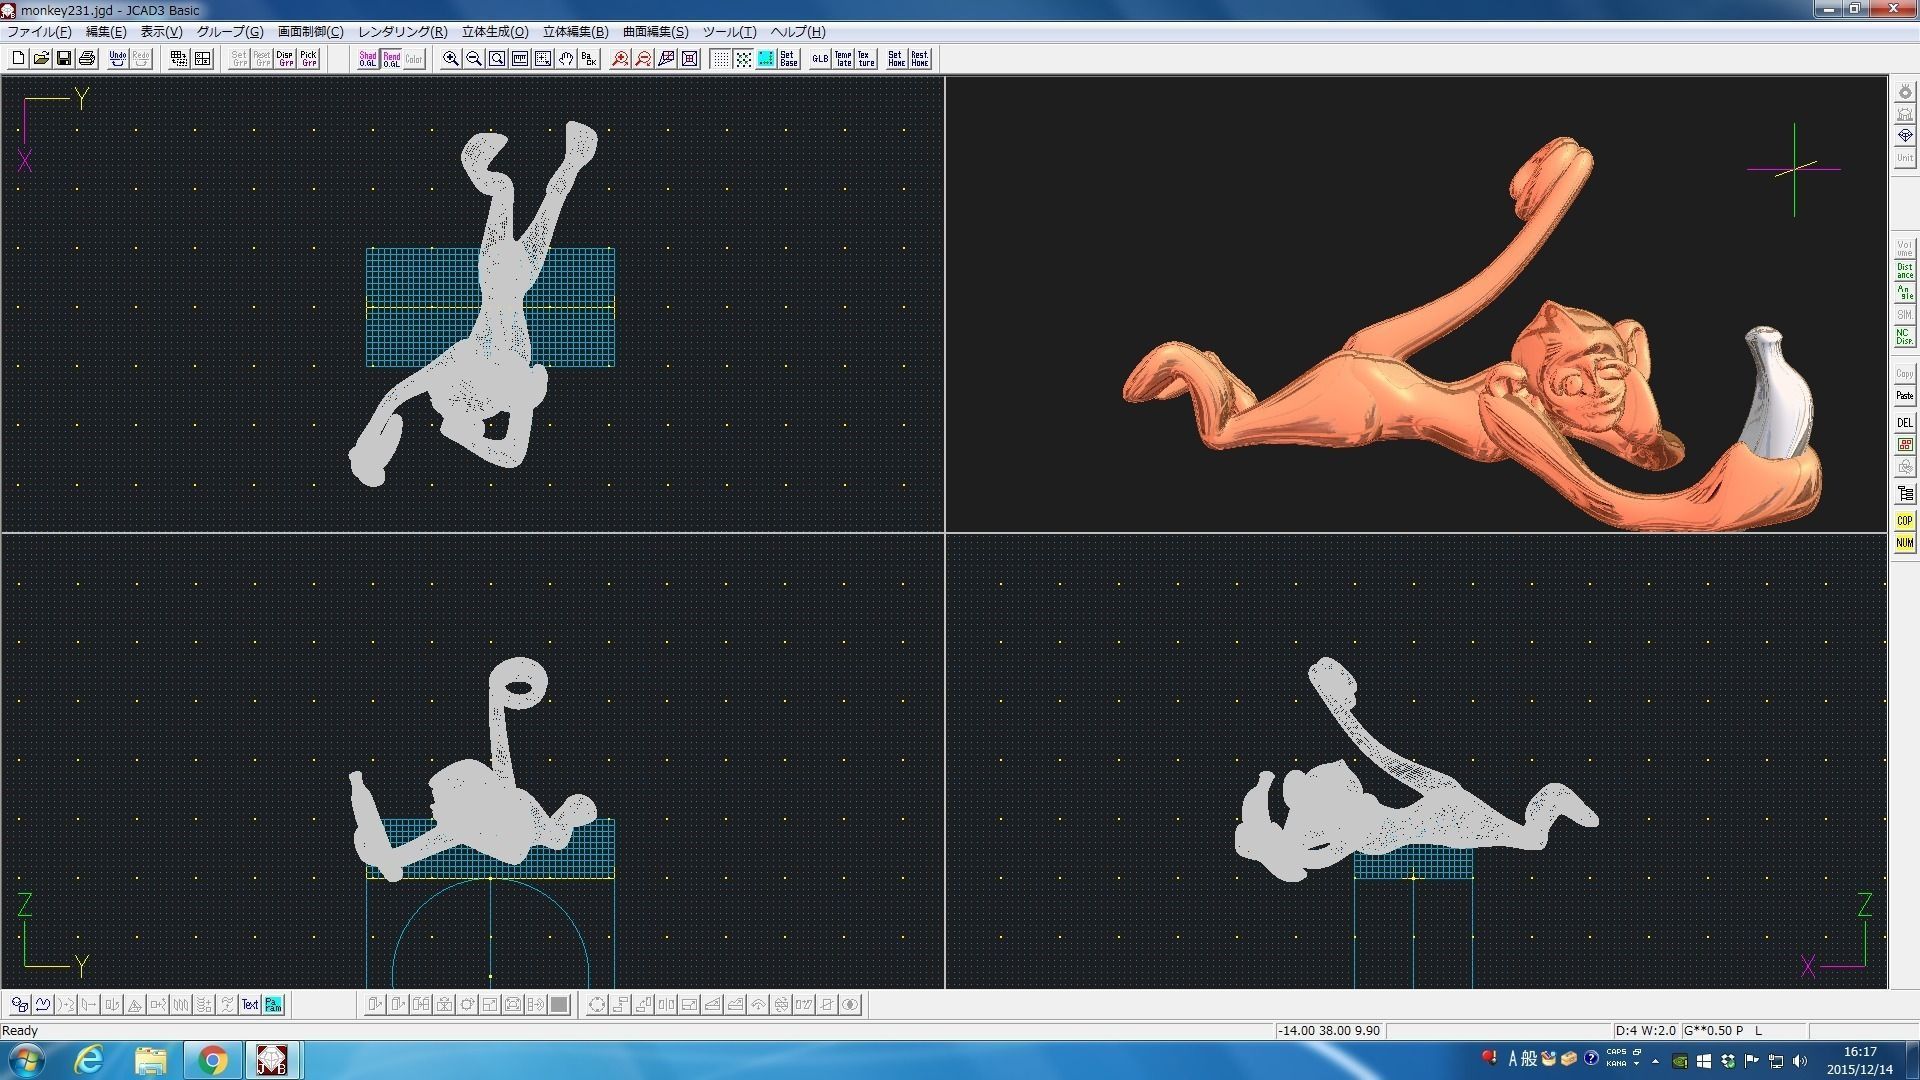Click the DEL button in sidebar
Image resolution: width=1920 pixels, height=1080 pixels.
coord(1904,423)
